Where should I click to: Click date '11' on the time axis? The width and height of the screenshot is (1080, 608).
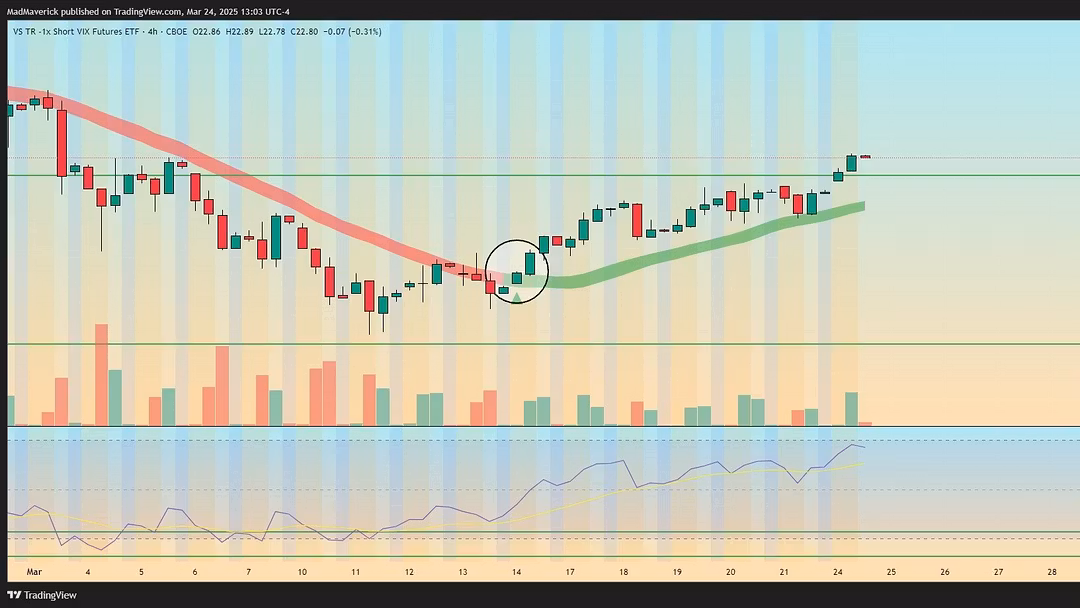tap(355, 572)
